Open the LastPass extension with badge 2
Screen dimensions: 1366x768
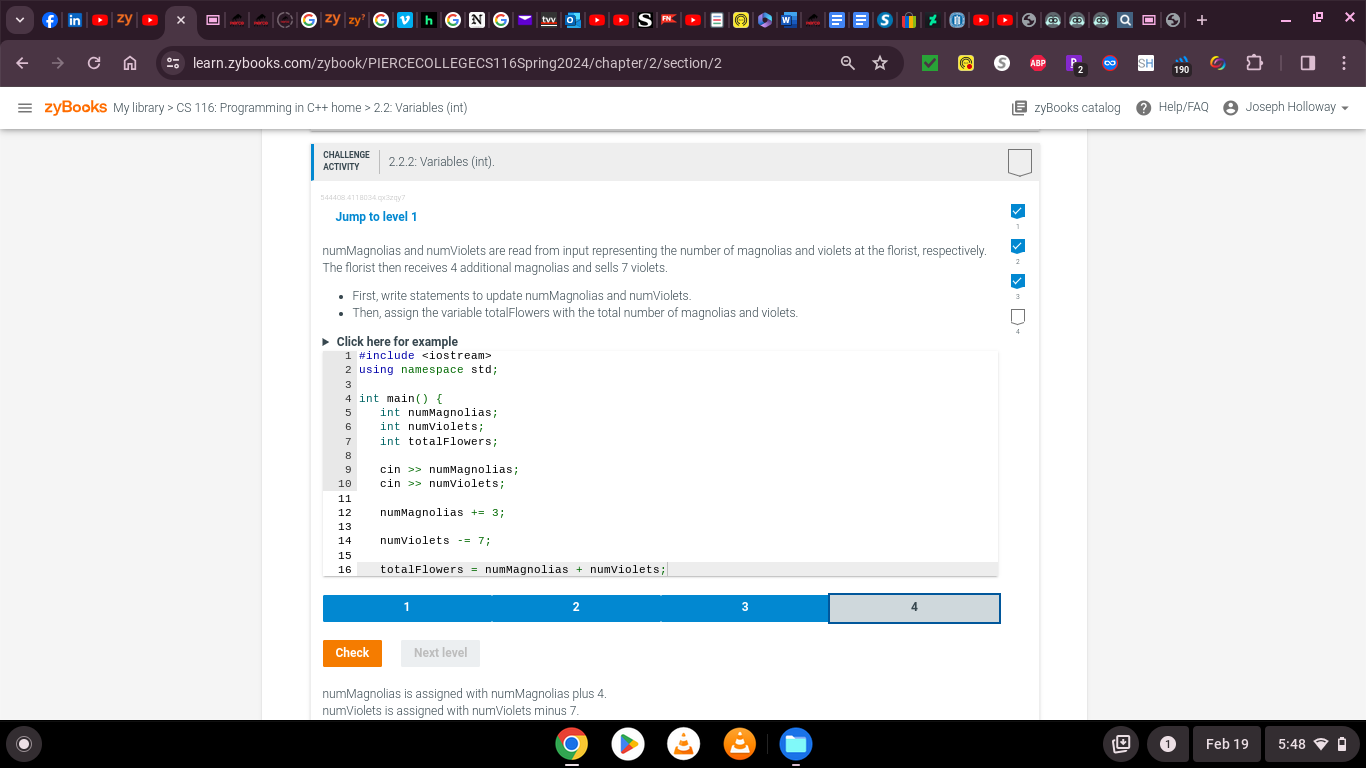tap(1074, 62)
